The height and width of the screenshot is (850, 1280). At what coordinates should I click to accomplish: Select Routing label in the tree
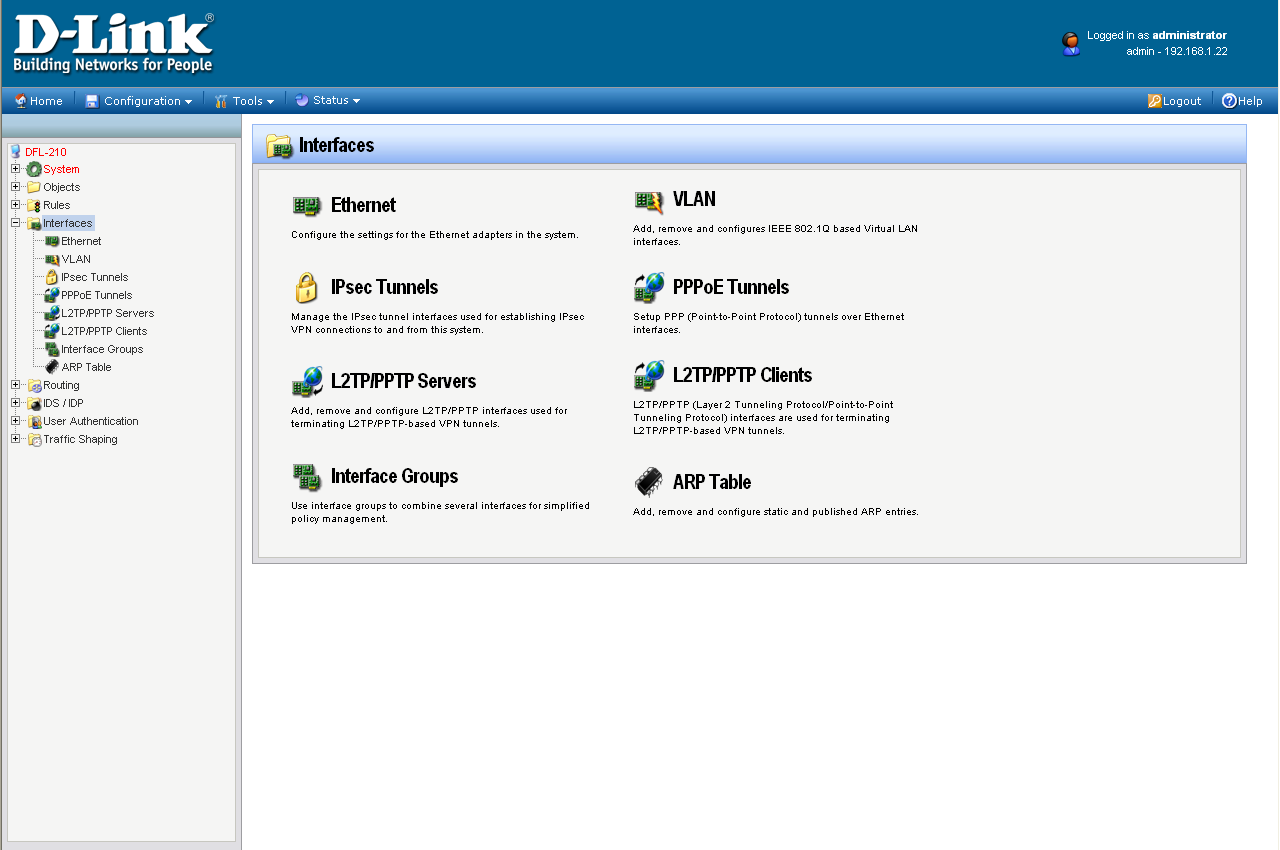point(61,385)
